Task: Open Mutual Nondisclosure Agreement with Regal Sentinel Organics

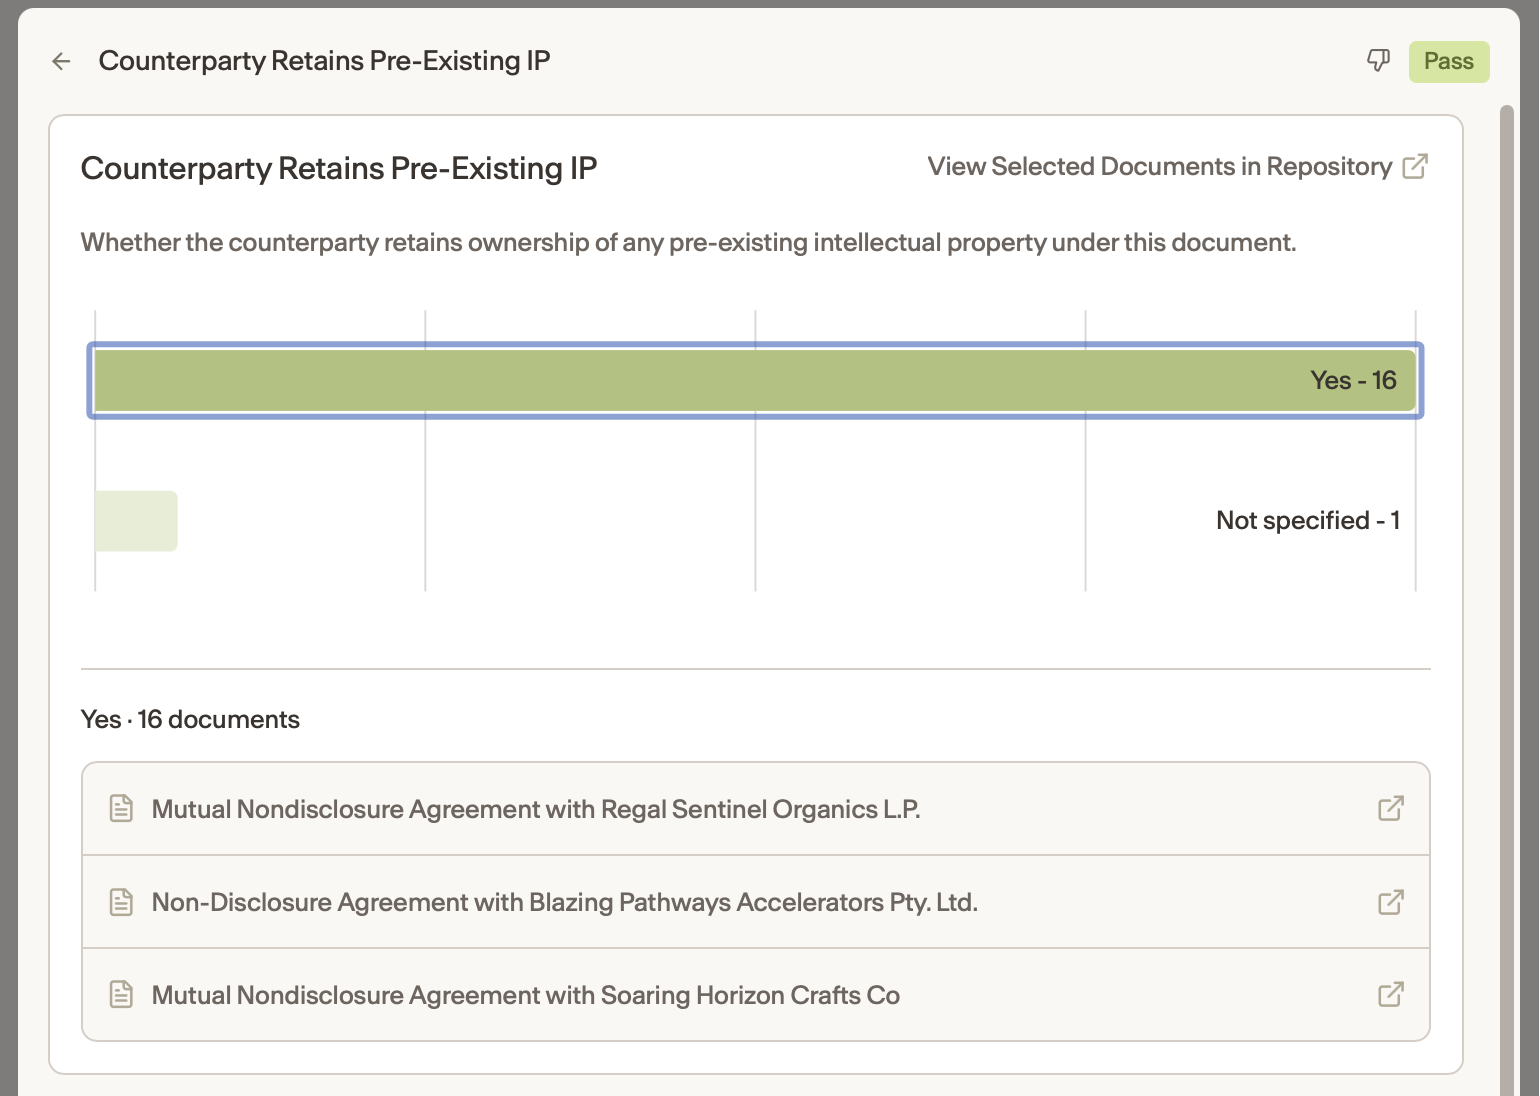Action: [x=755, y=809]
